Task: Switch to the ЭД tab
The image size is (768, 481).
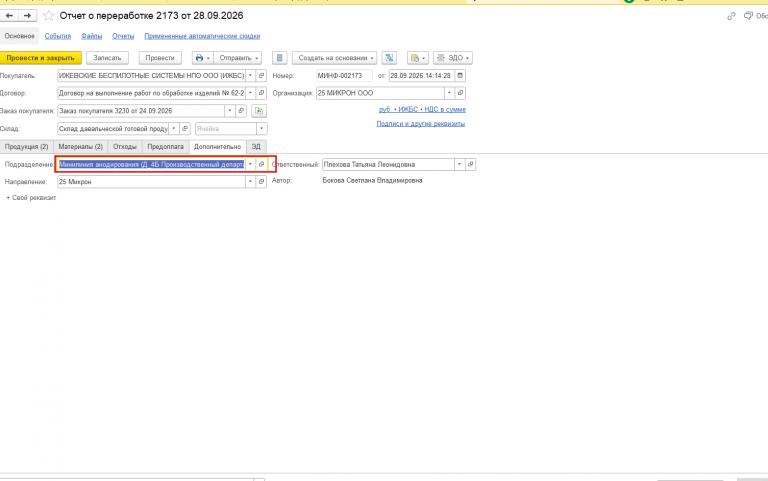Action: coord(256,147)
